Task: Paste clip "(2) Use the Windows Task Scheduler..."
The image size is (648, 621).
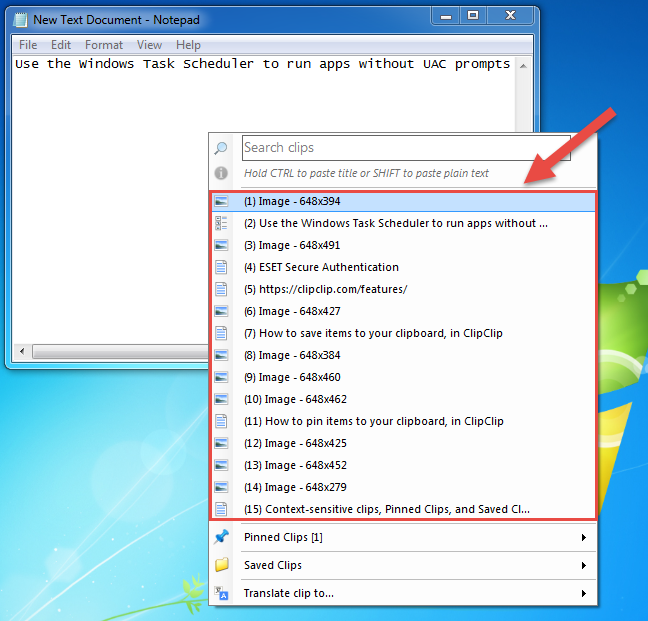Action: click(403, 223)
